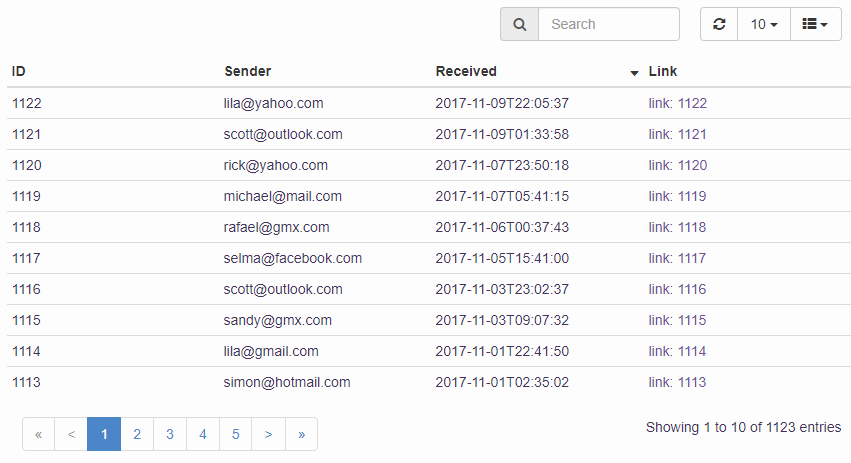Click the magnifier search icon button
851x463 pixels.
coord(519,24)
